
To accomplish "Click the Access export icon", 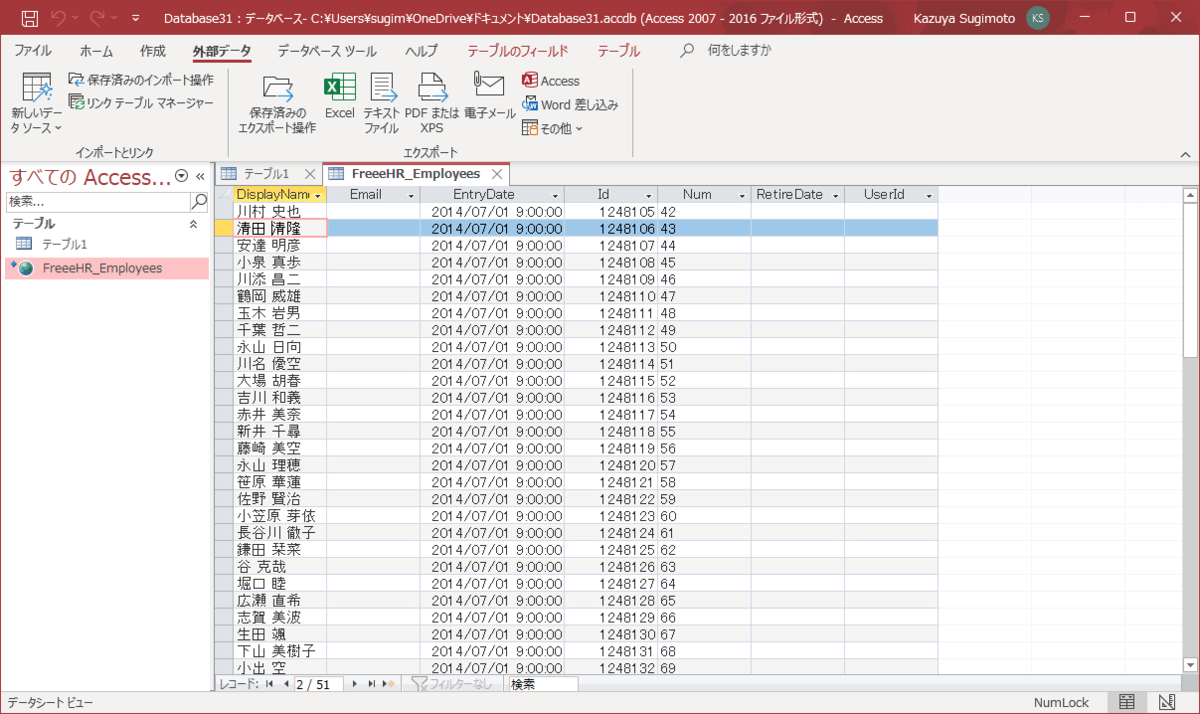I will 550,81.
